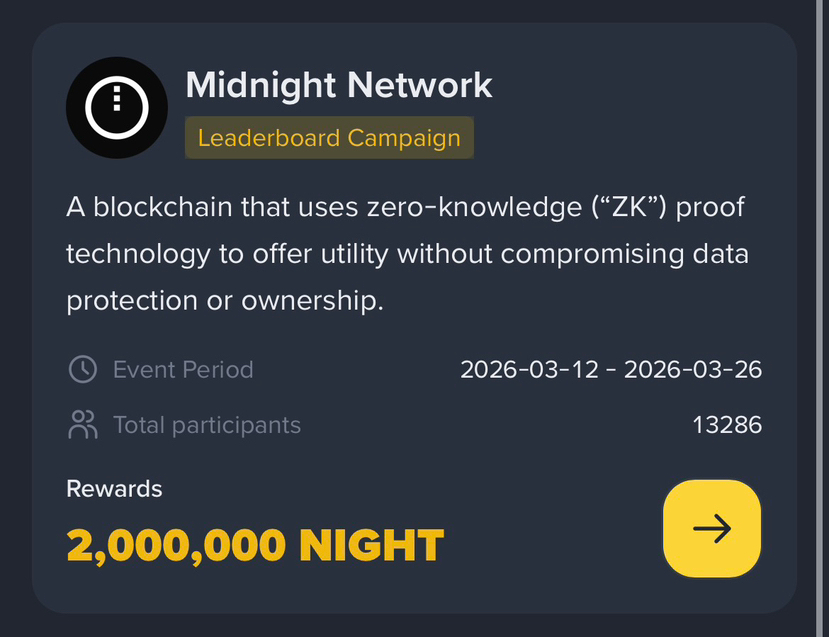
Task: Click "protection or ownership" description text
Action: 225,300
